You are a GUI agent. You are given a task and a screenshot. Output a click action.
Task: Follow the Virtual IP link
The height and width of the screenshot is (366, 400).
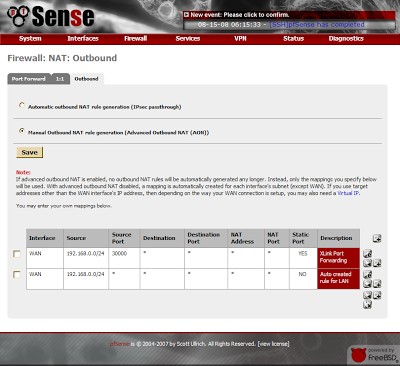coord(348,193)
